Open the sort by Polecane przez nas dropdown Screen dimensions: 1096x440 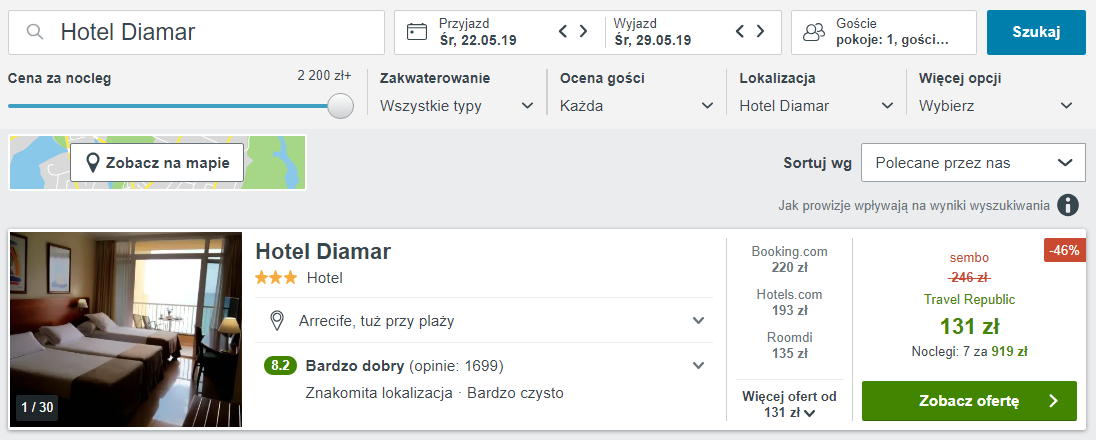973,163
